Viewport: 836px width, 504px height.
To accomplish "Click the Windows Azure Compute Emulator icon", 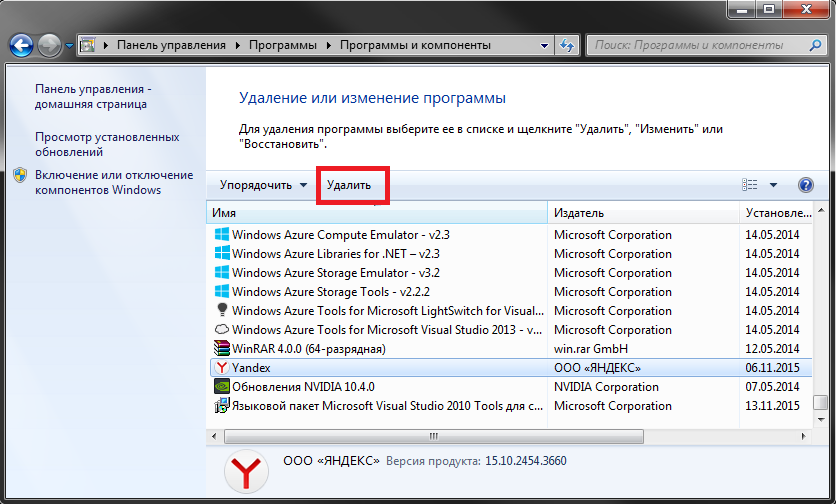I will point(221,235).
